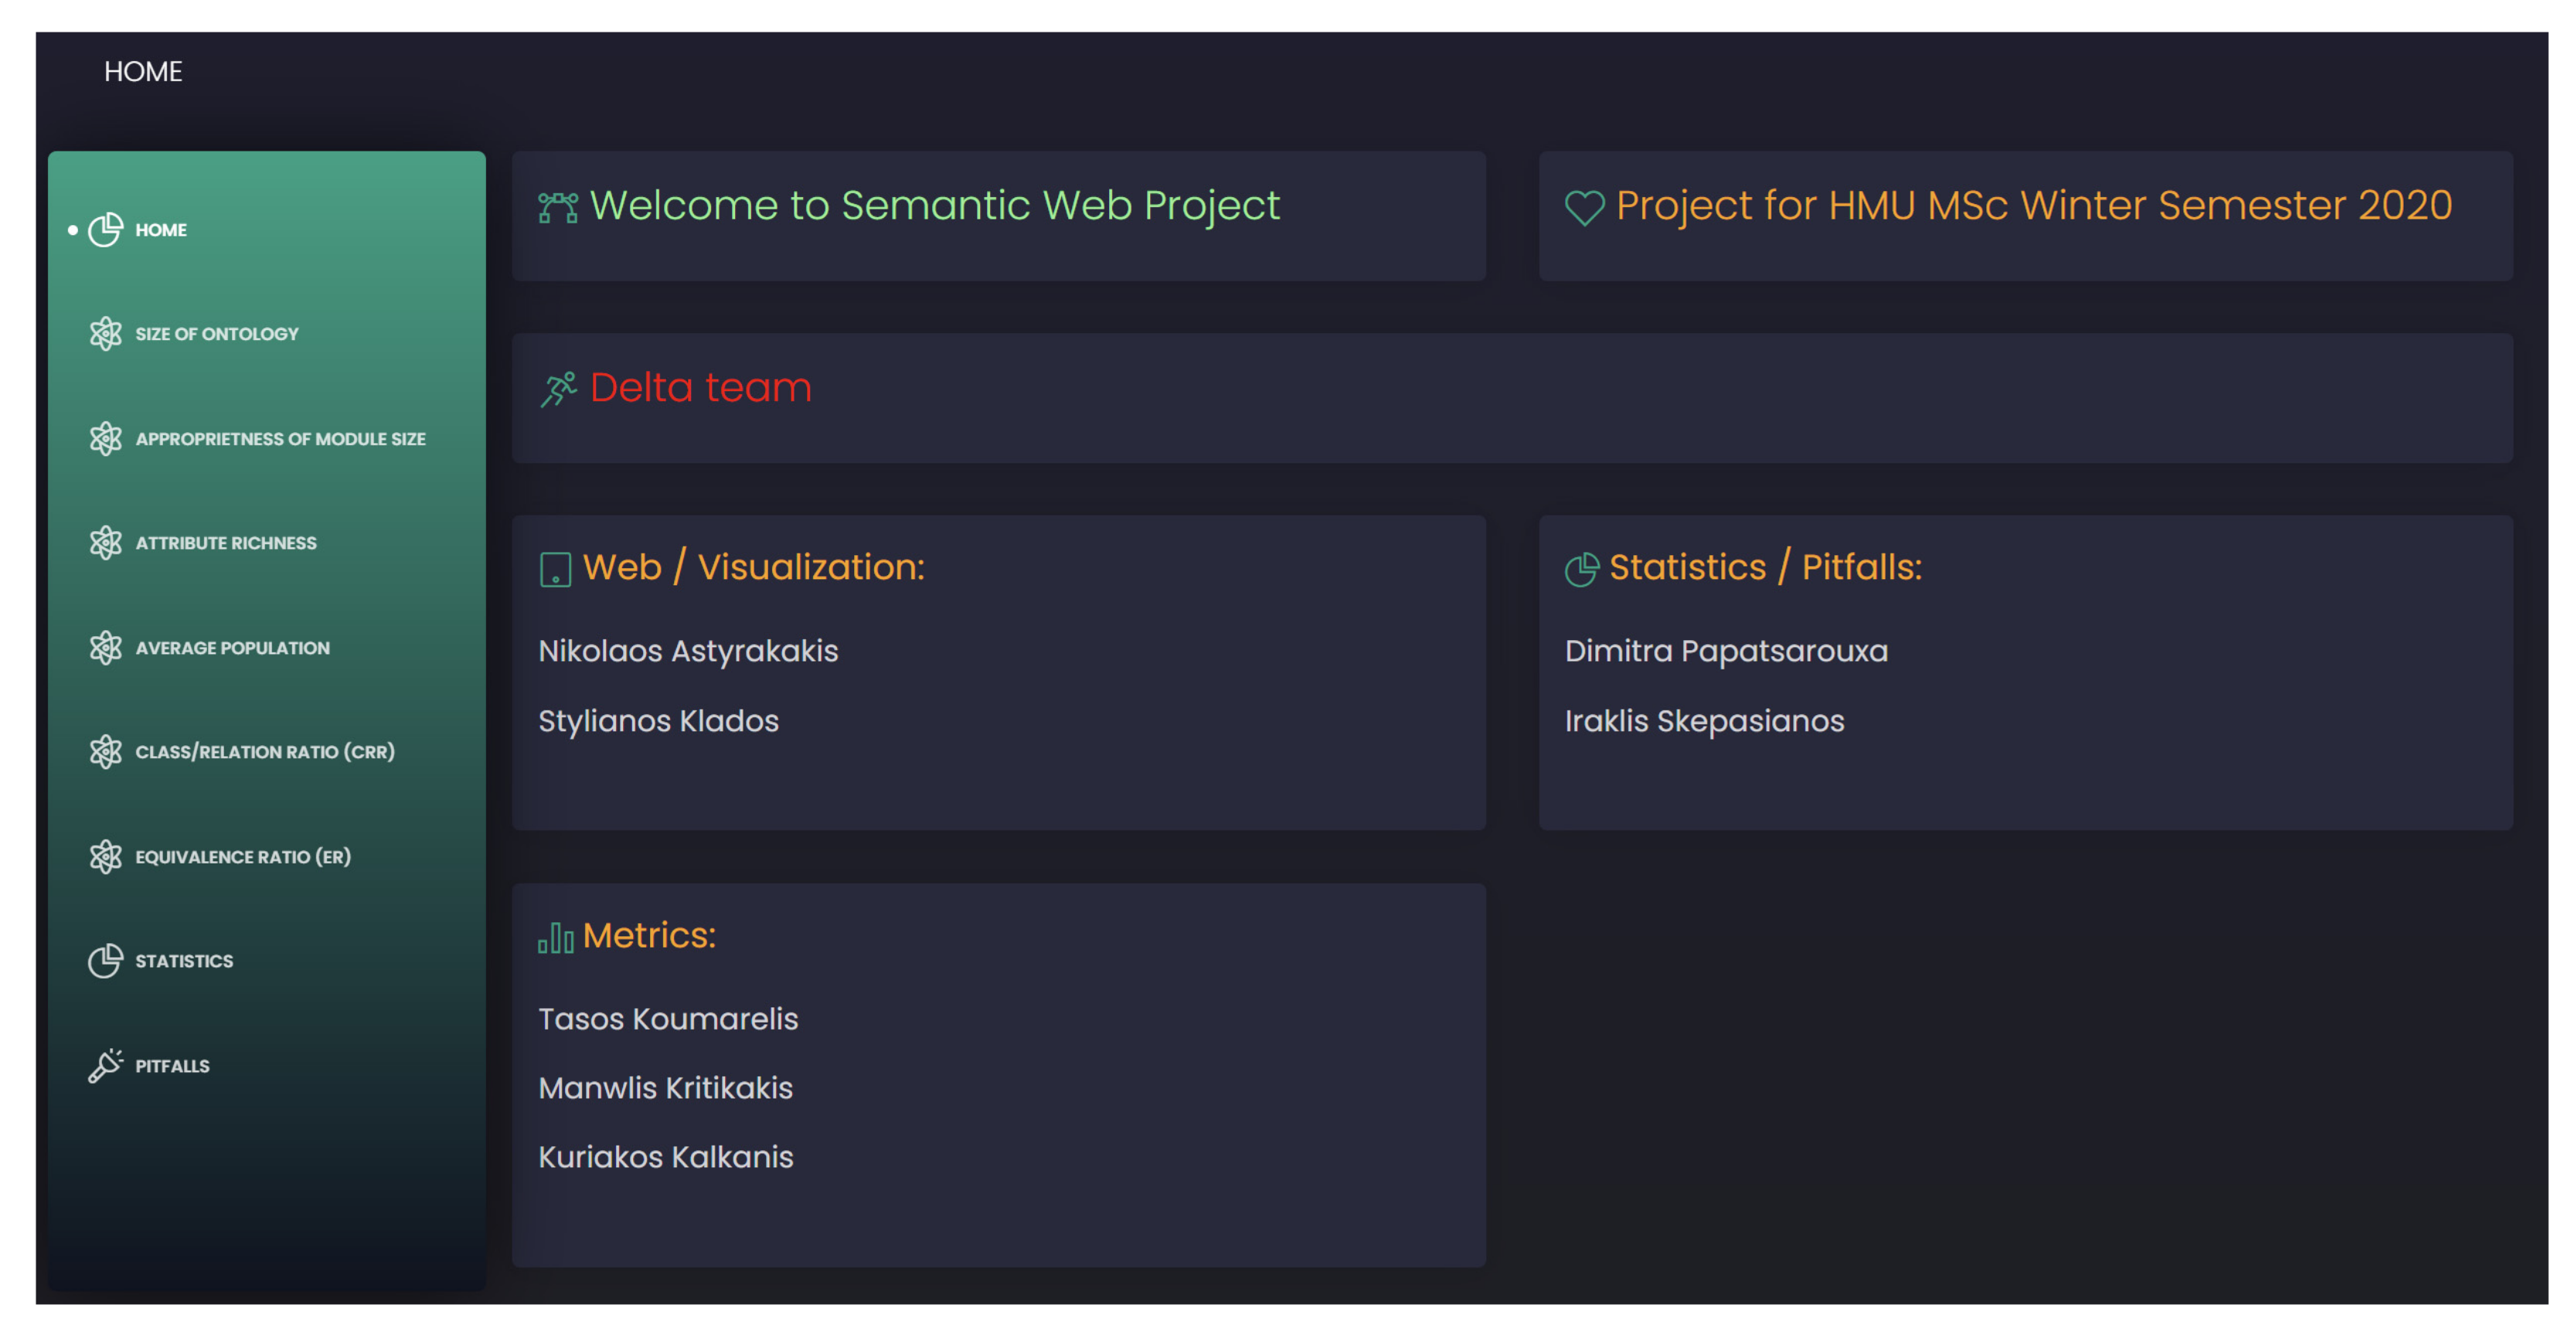
Task: Go to Average Population in sidebar
Action: point(232,647)
